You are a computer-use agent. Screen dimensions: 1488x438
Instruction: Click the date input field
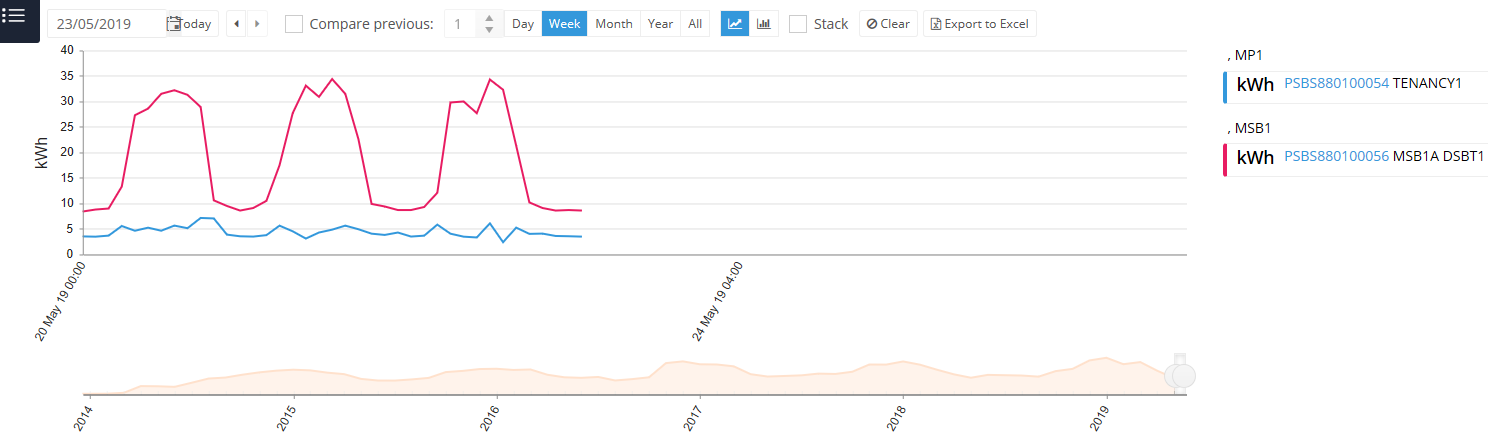coord(106,24)
